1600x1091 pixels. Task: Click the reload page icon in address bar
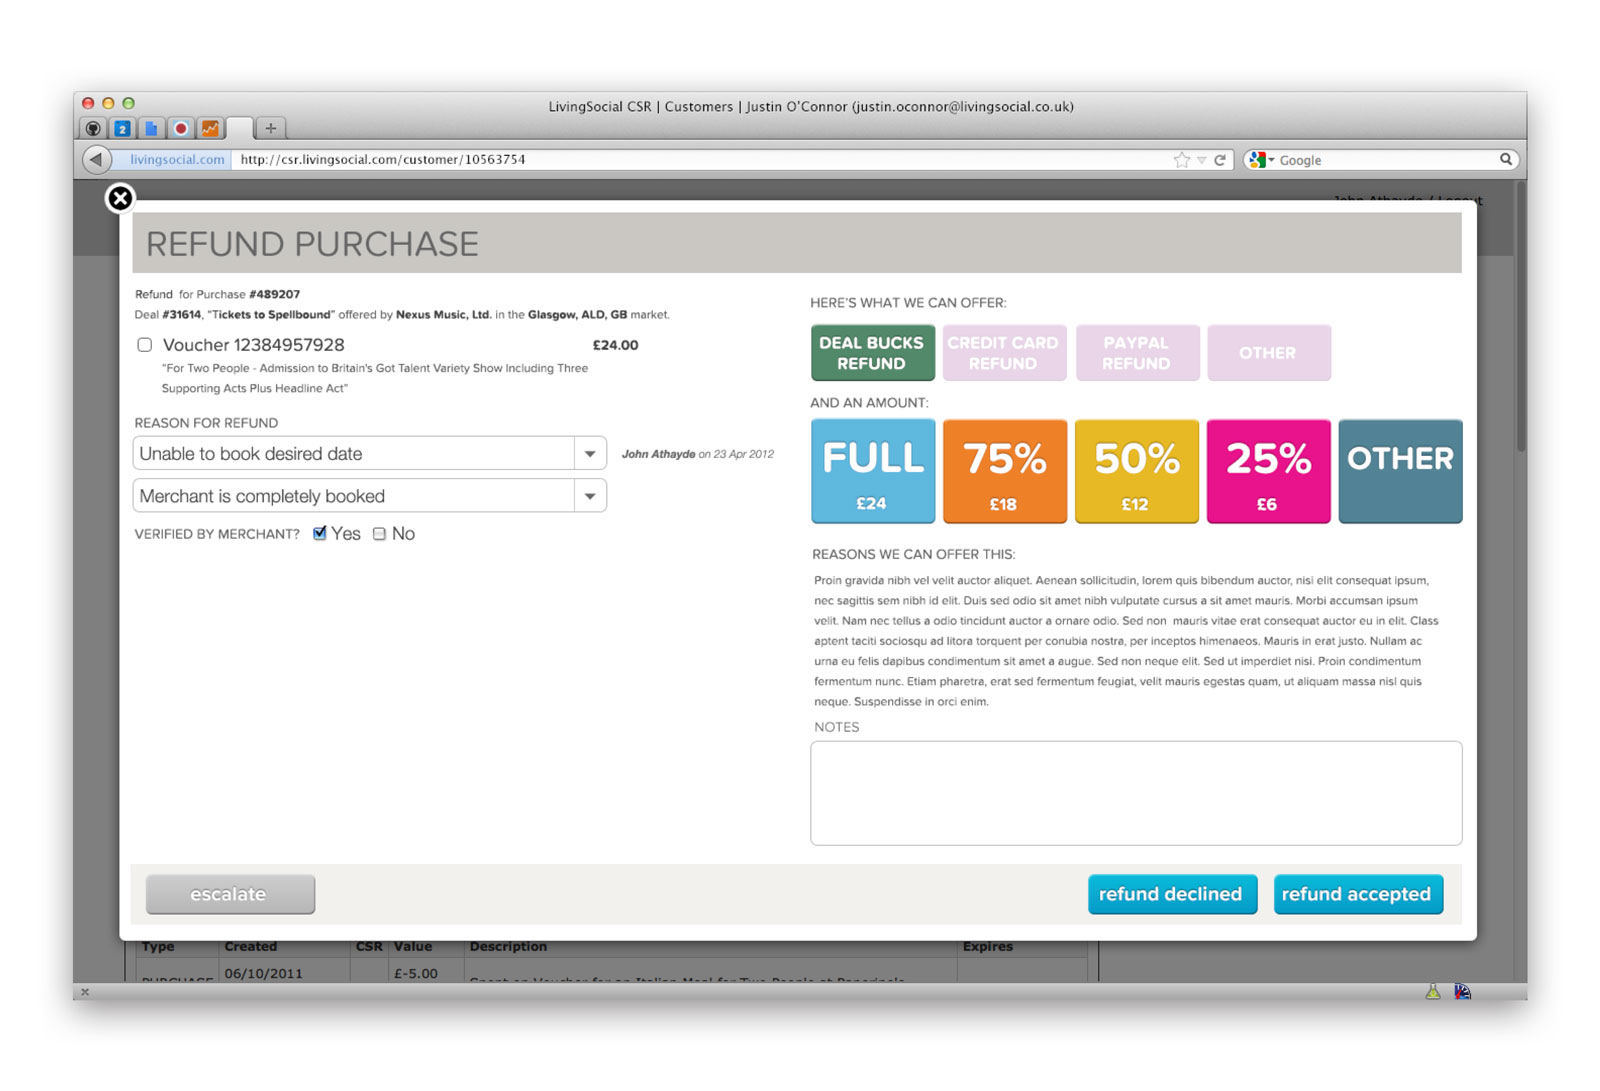(x=1221, y=159)
